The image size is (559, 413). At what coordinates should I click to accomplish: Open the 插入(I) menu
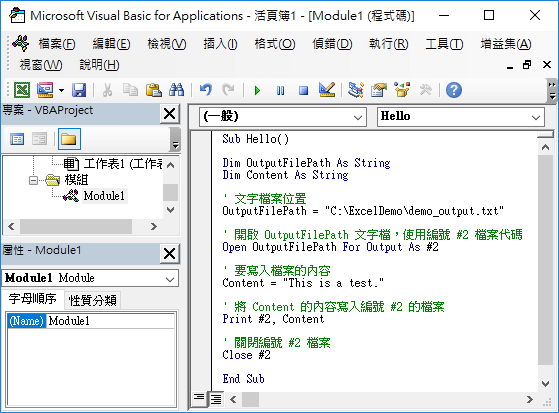[220, 44]
